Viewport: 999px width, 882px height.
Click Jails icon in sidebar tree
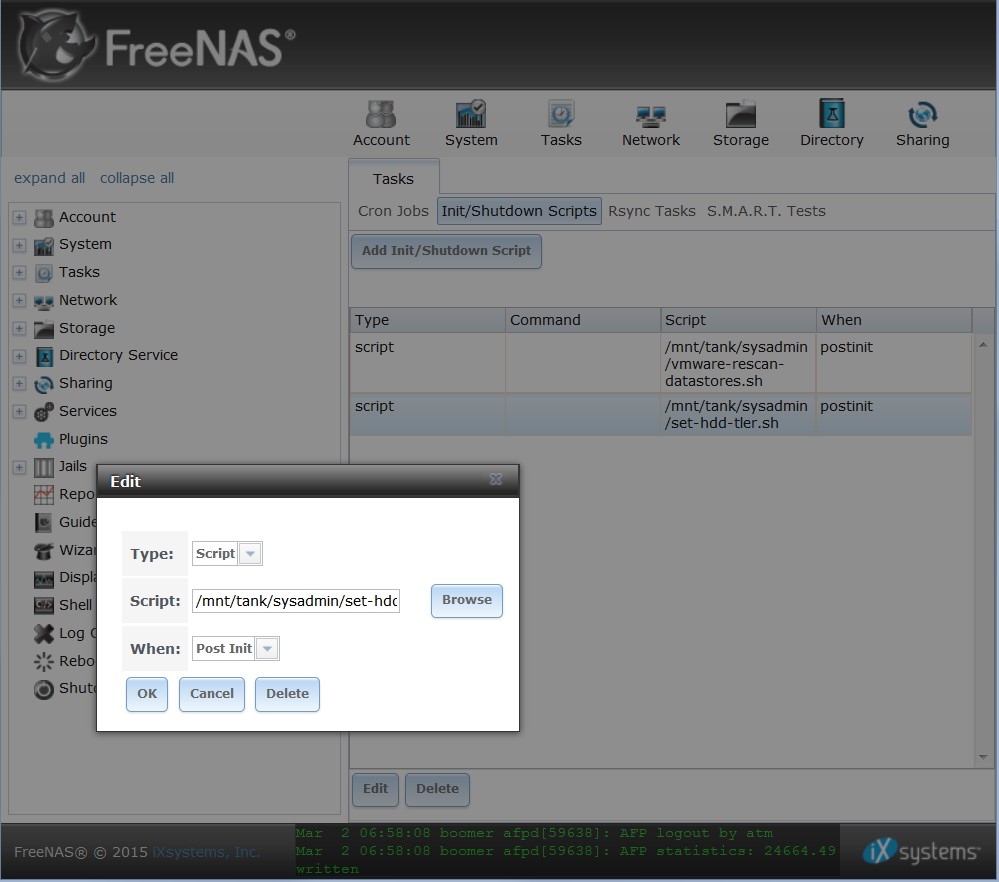(x=43, y=467)
